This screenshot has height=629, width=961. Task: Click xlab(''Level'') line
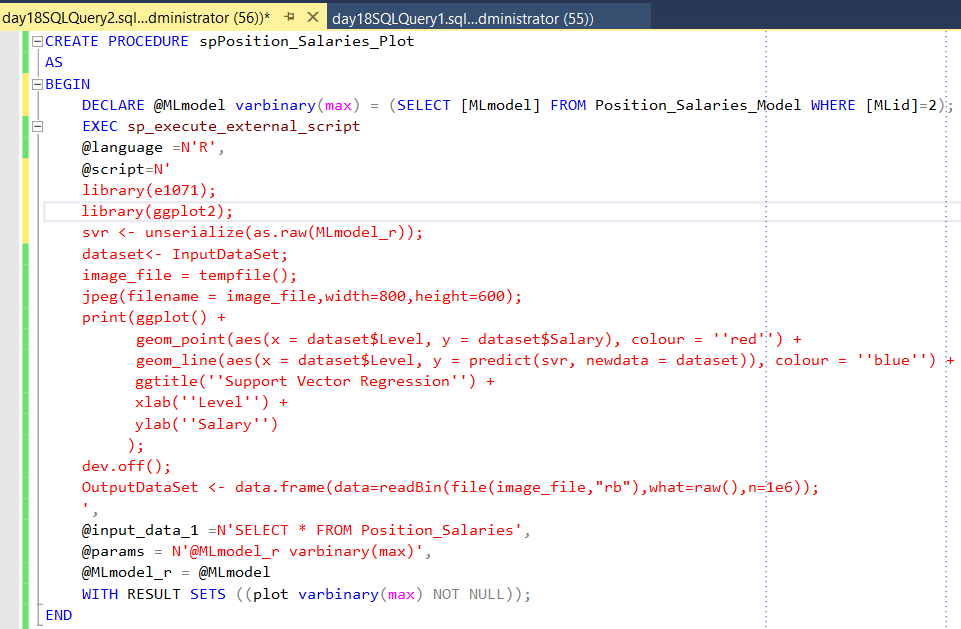tap(211, 403)
